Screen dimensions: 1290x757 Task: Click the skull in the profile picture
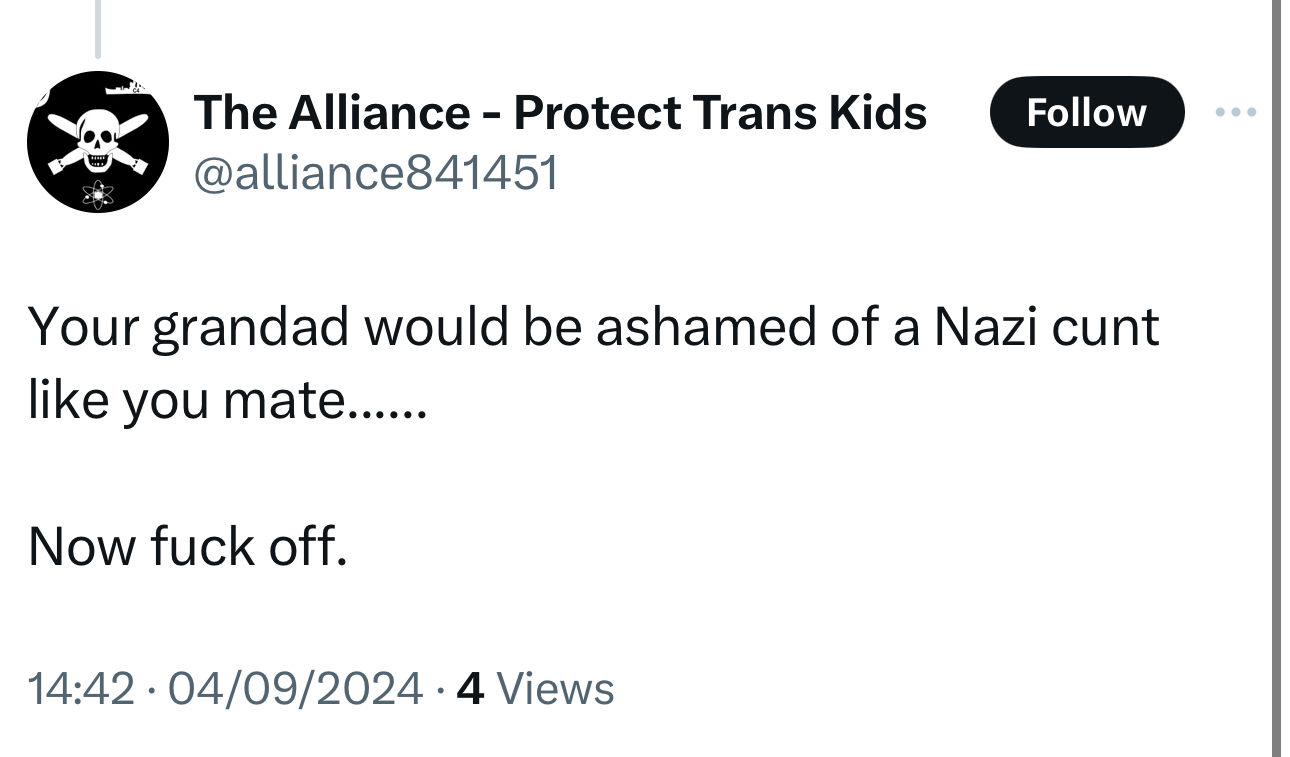pos(97,137)
